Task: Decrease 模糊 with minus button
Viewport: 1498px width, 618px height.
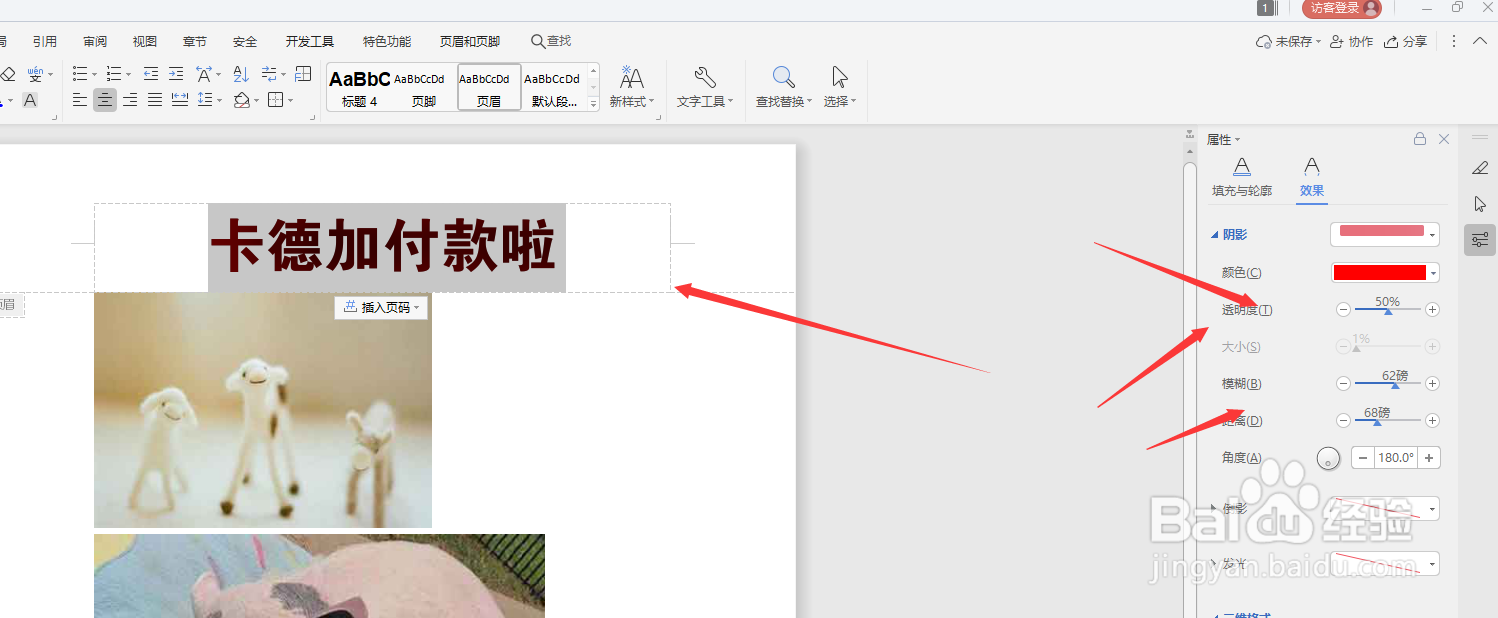Action: tap(1343, 384)
